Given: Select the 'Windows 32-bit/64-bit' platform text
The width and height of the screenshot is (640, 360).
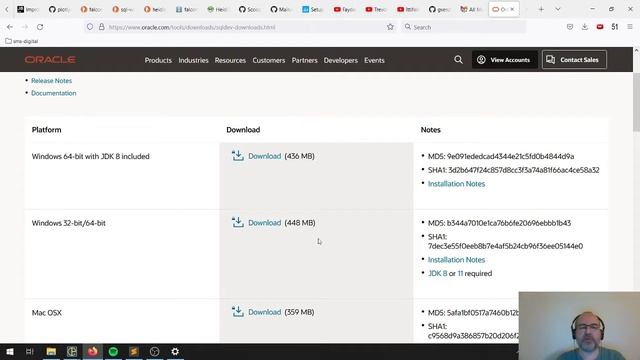Looking at the screenshot, I should [x=69, y=223].
